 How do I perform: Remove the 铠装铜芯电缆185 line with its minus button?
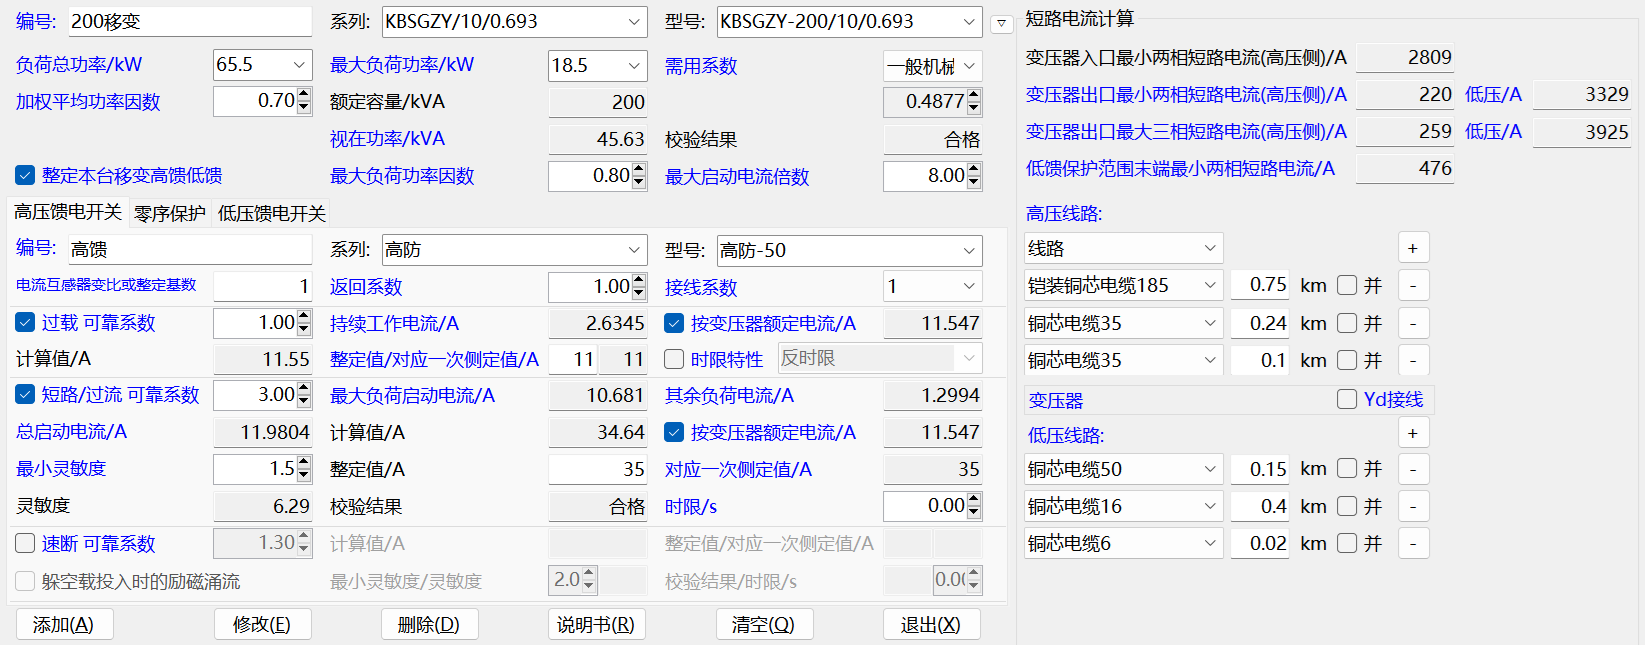[1413, 286]
